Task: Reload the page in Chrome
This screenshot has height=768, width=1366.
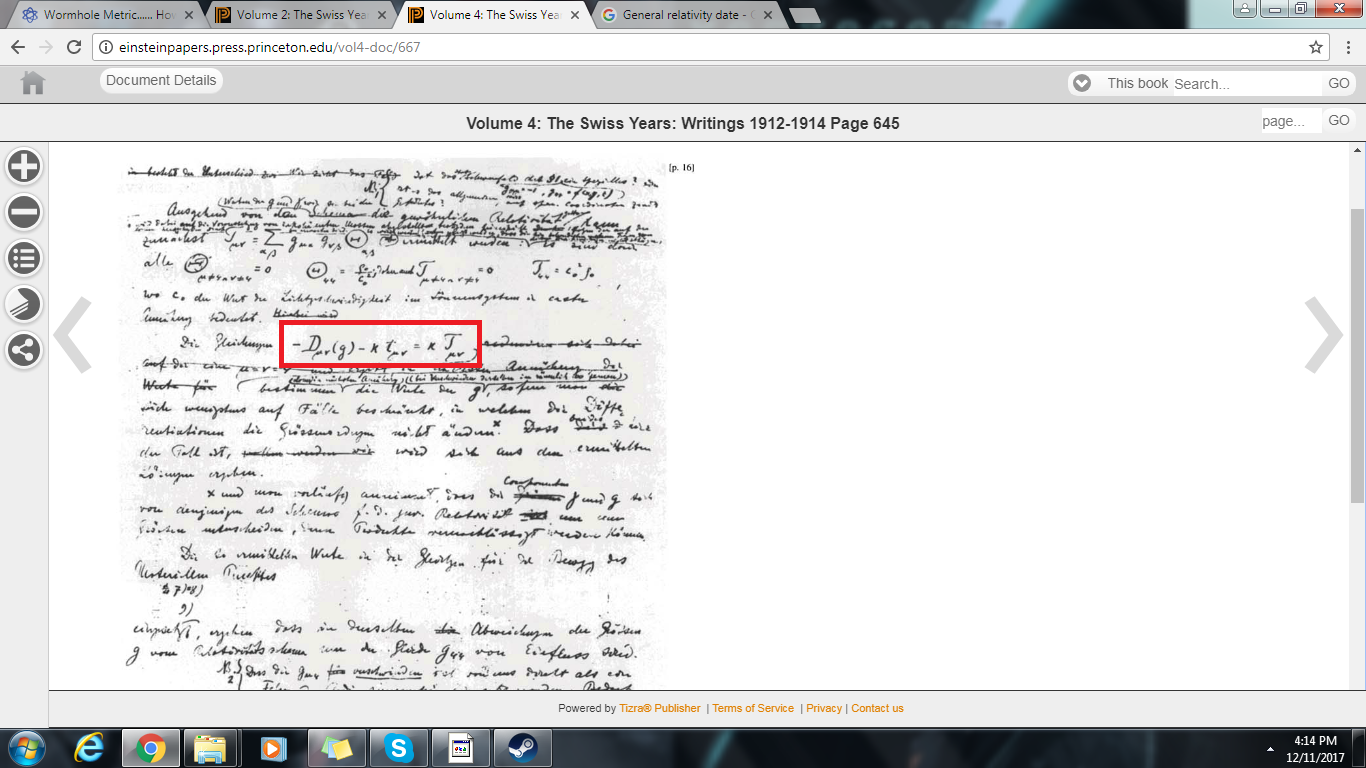Action: tap(73, 47)
